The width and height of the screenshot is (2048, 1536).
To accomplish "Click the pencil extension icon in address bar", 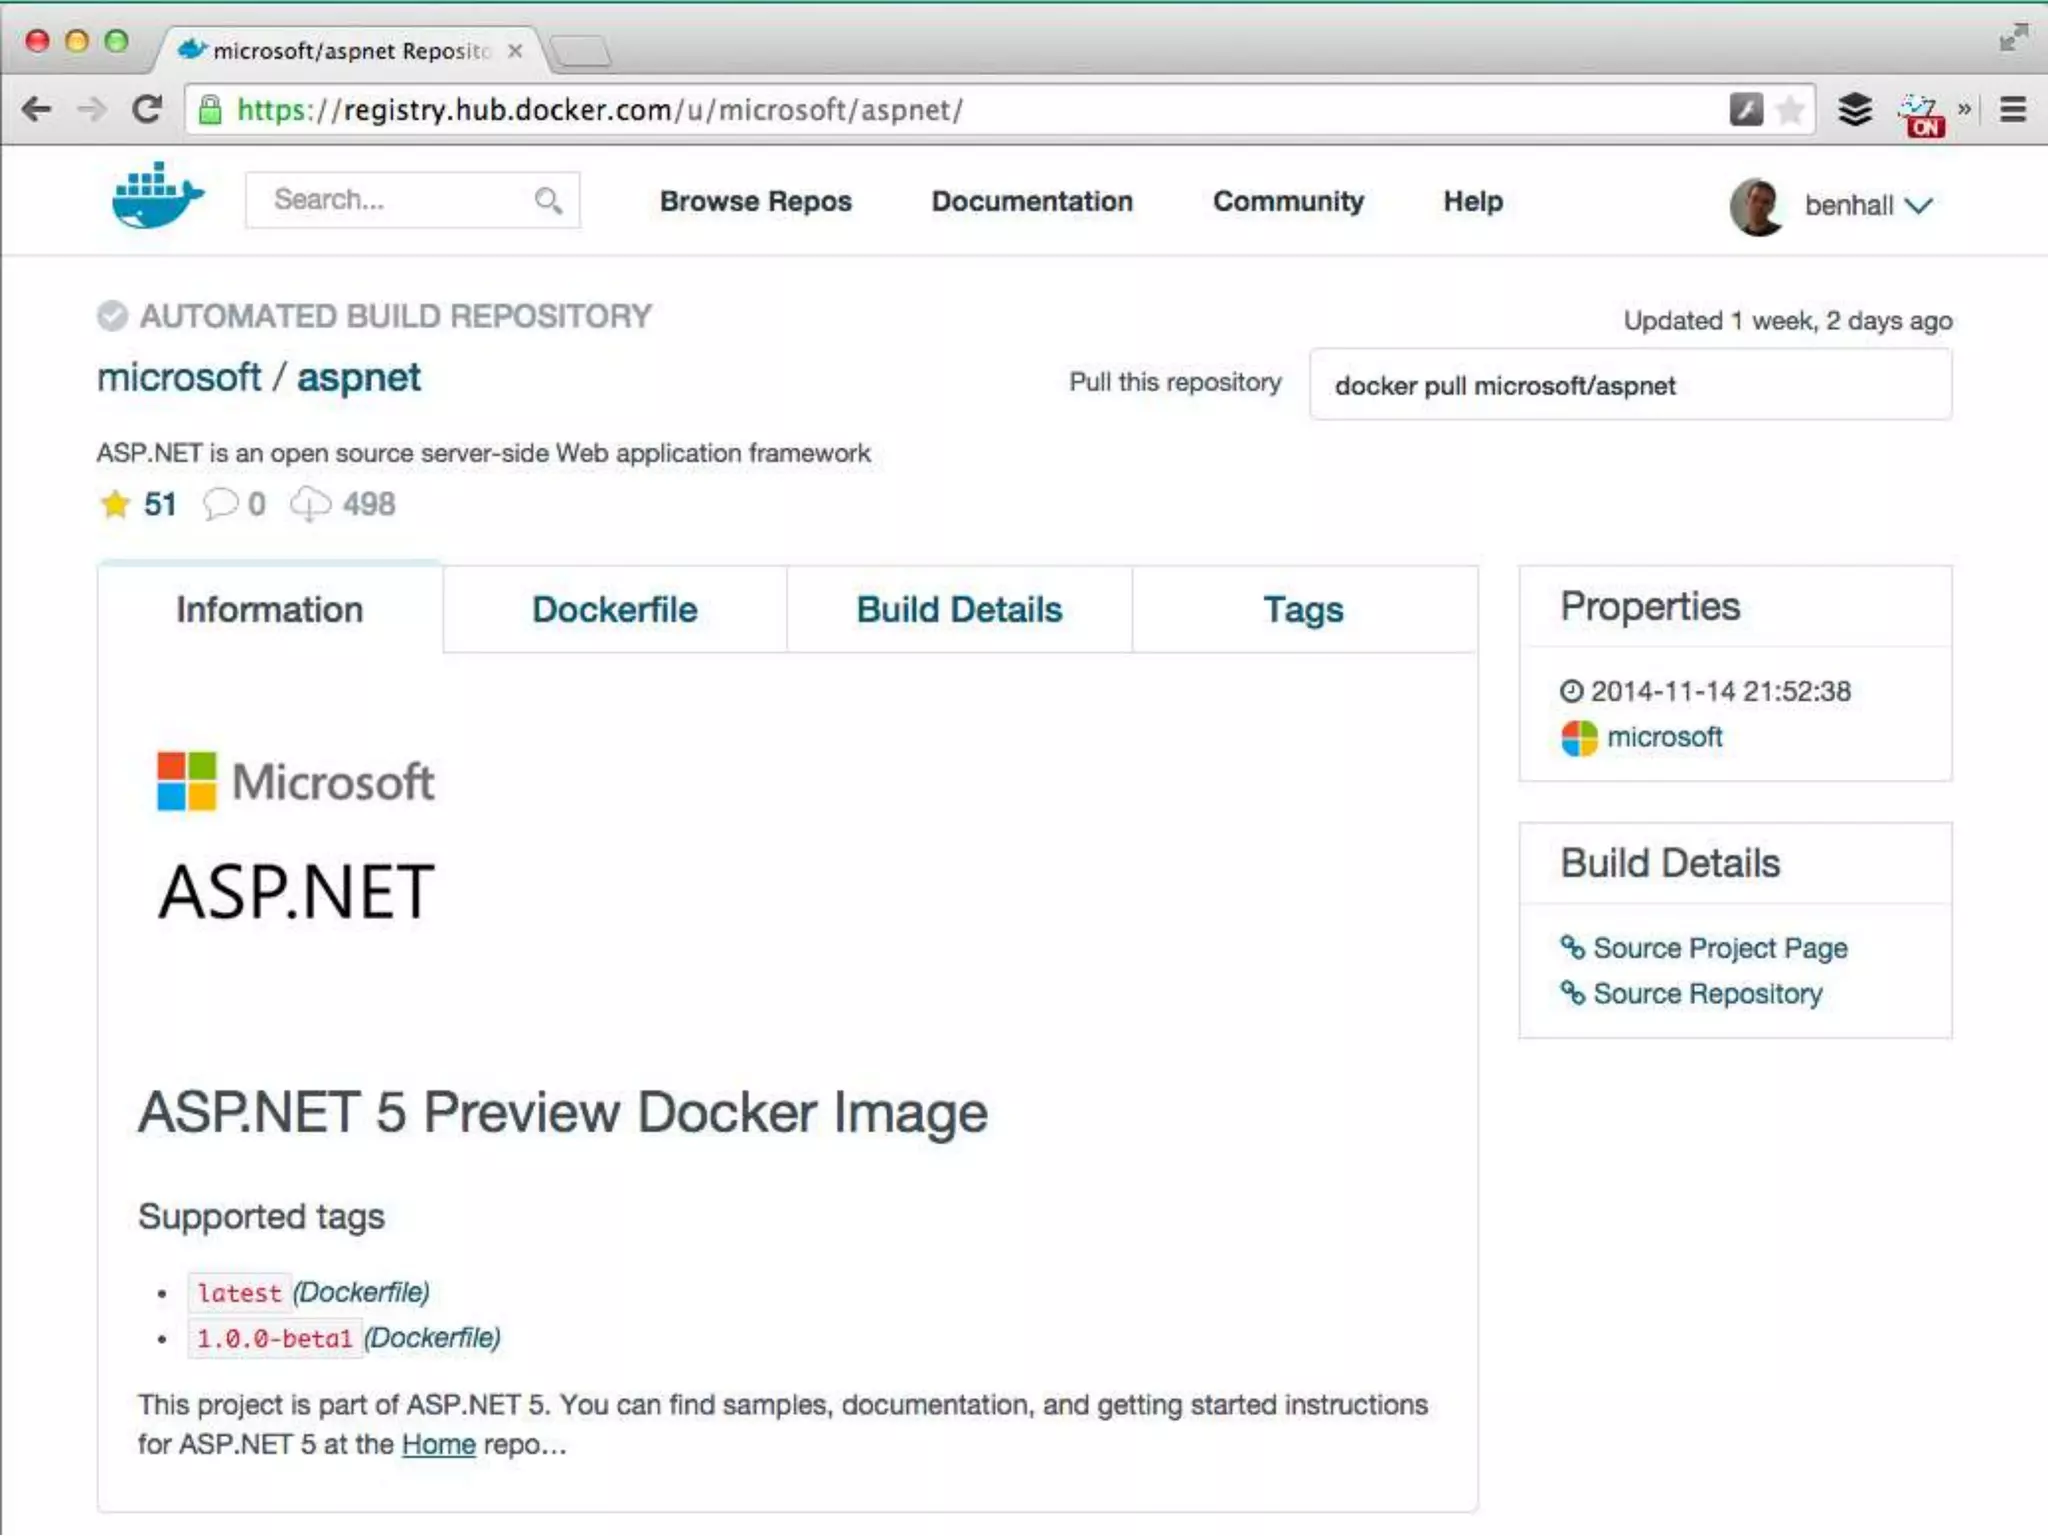I will click(x=1746, y=109).
